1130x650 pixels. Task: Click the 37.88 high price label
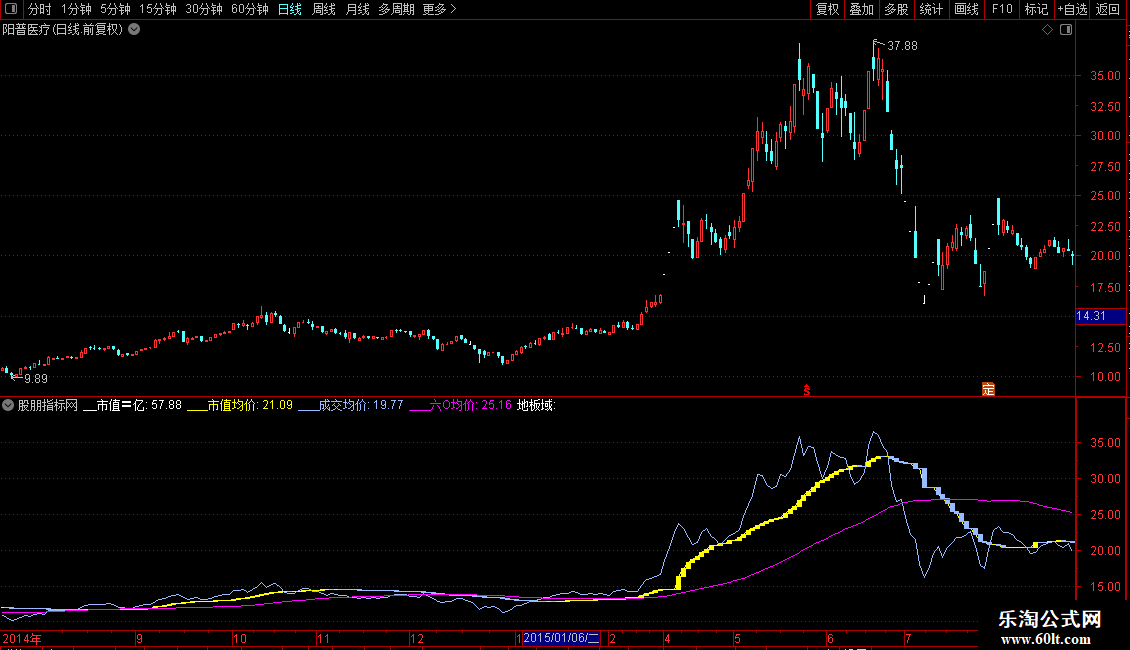pos(902,45)
